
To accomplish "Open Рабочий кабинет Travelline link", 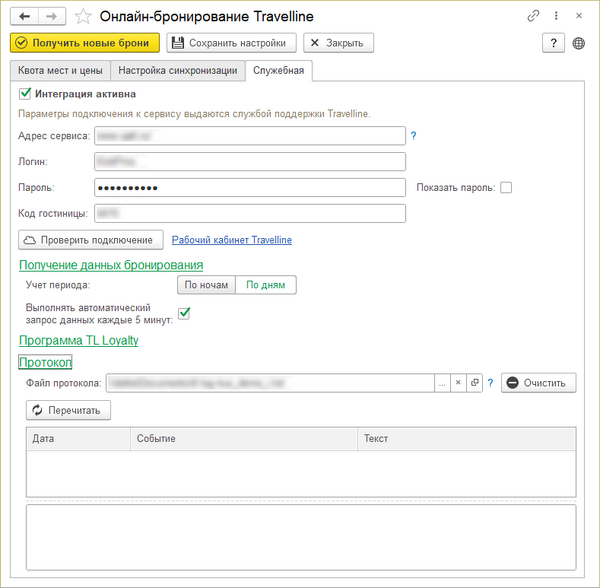I will pos(232,240).
